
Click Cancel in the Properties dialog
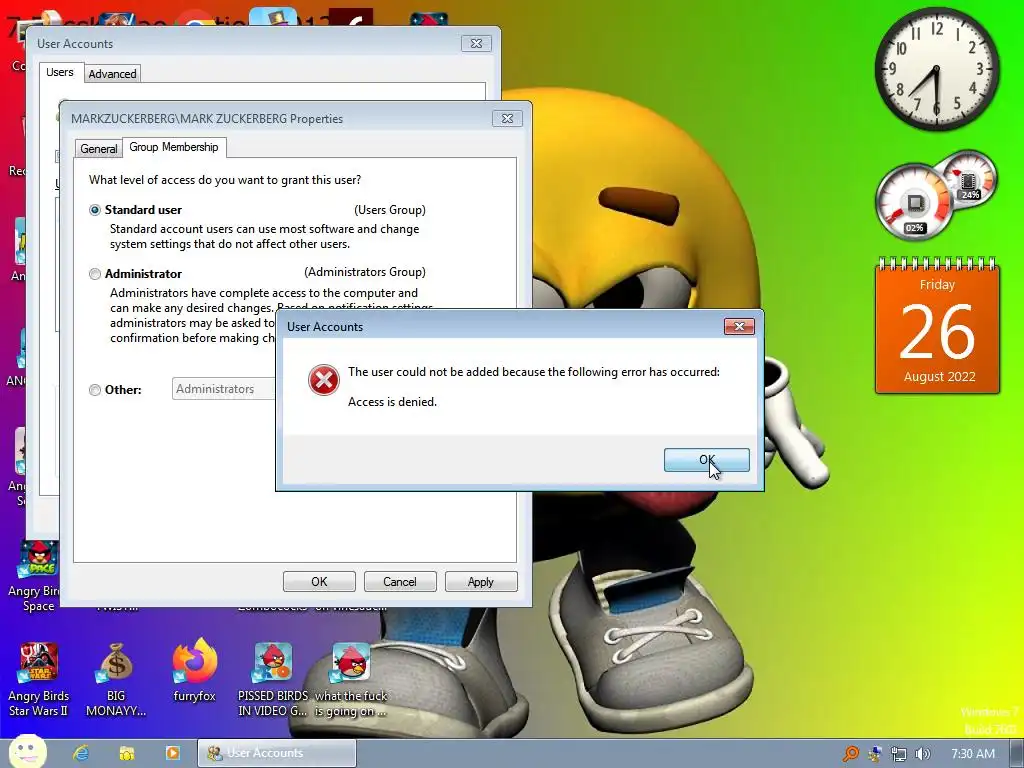point(400,581)
